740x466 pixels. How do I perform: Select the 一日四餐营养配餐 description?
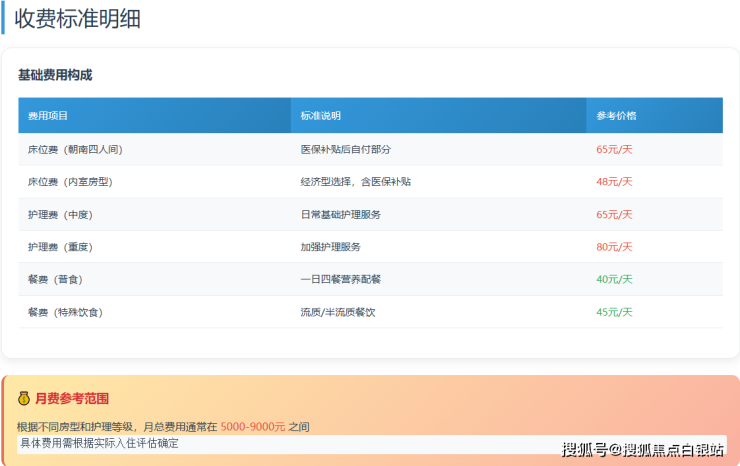point(341,280)
